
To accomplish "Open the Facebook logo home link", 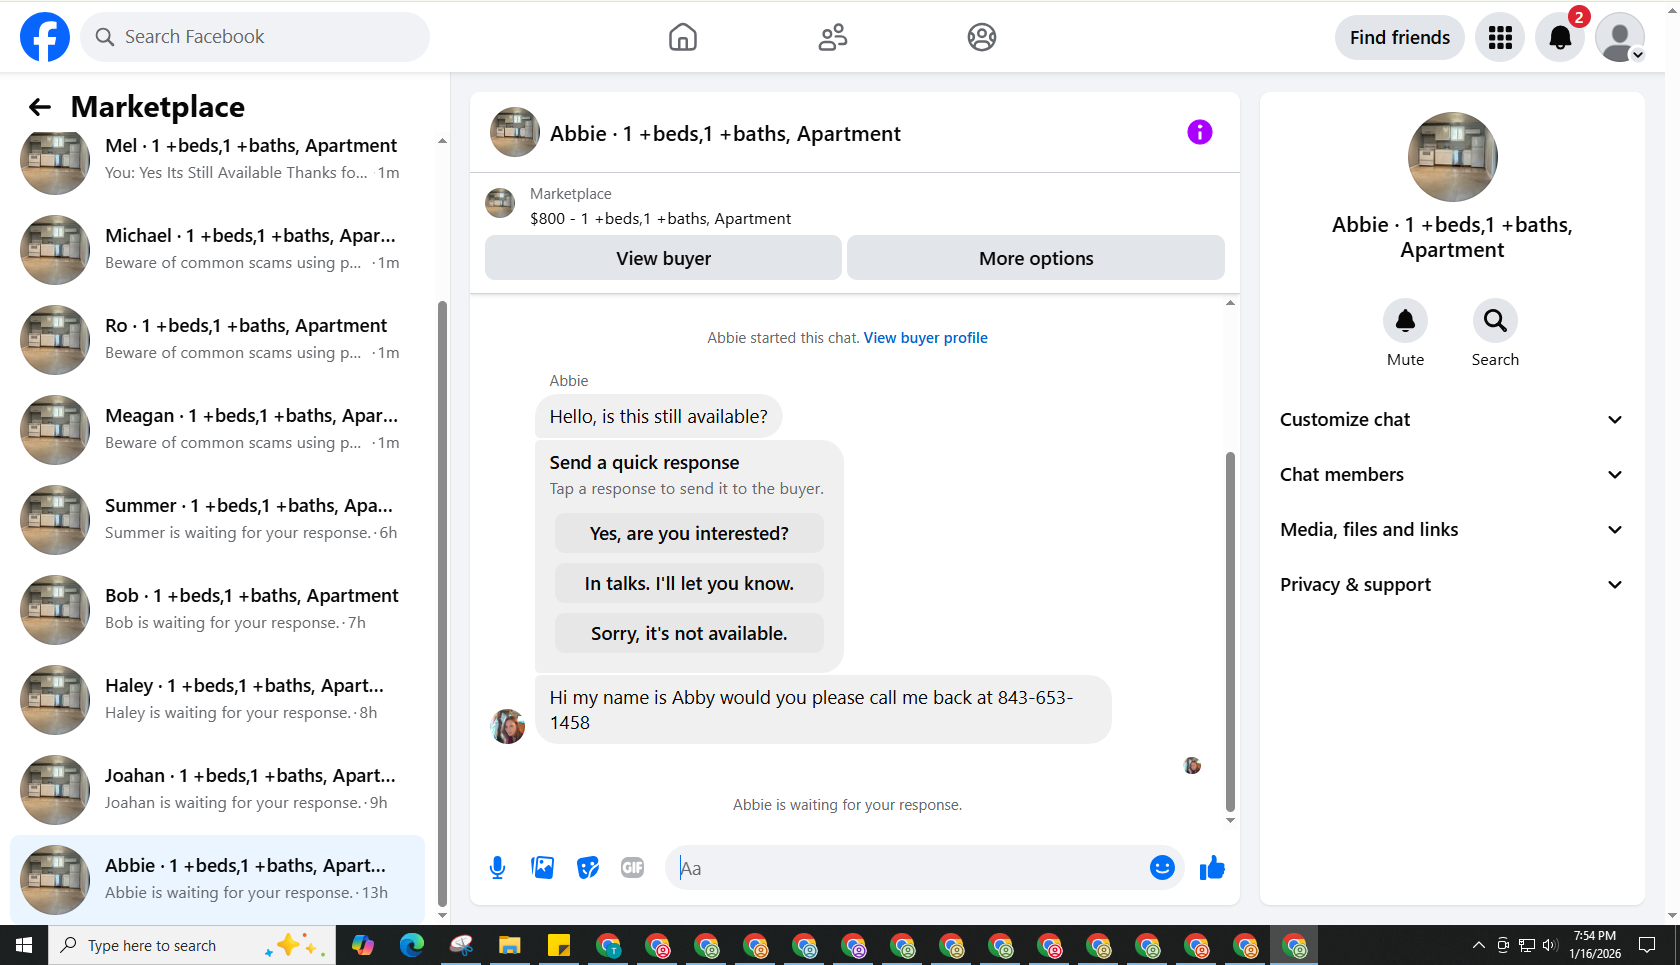I will click(45, 37).
